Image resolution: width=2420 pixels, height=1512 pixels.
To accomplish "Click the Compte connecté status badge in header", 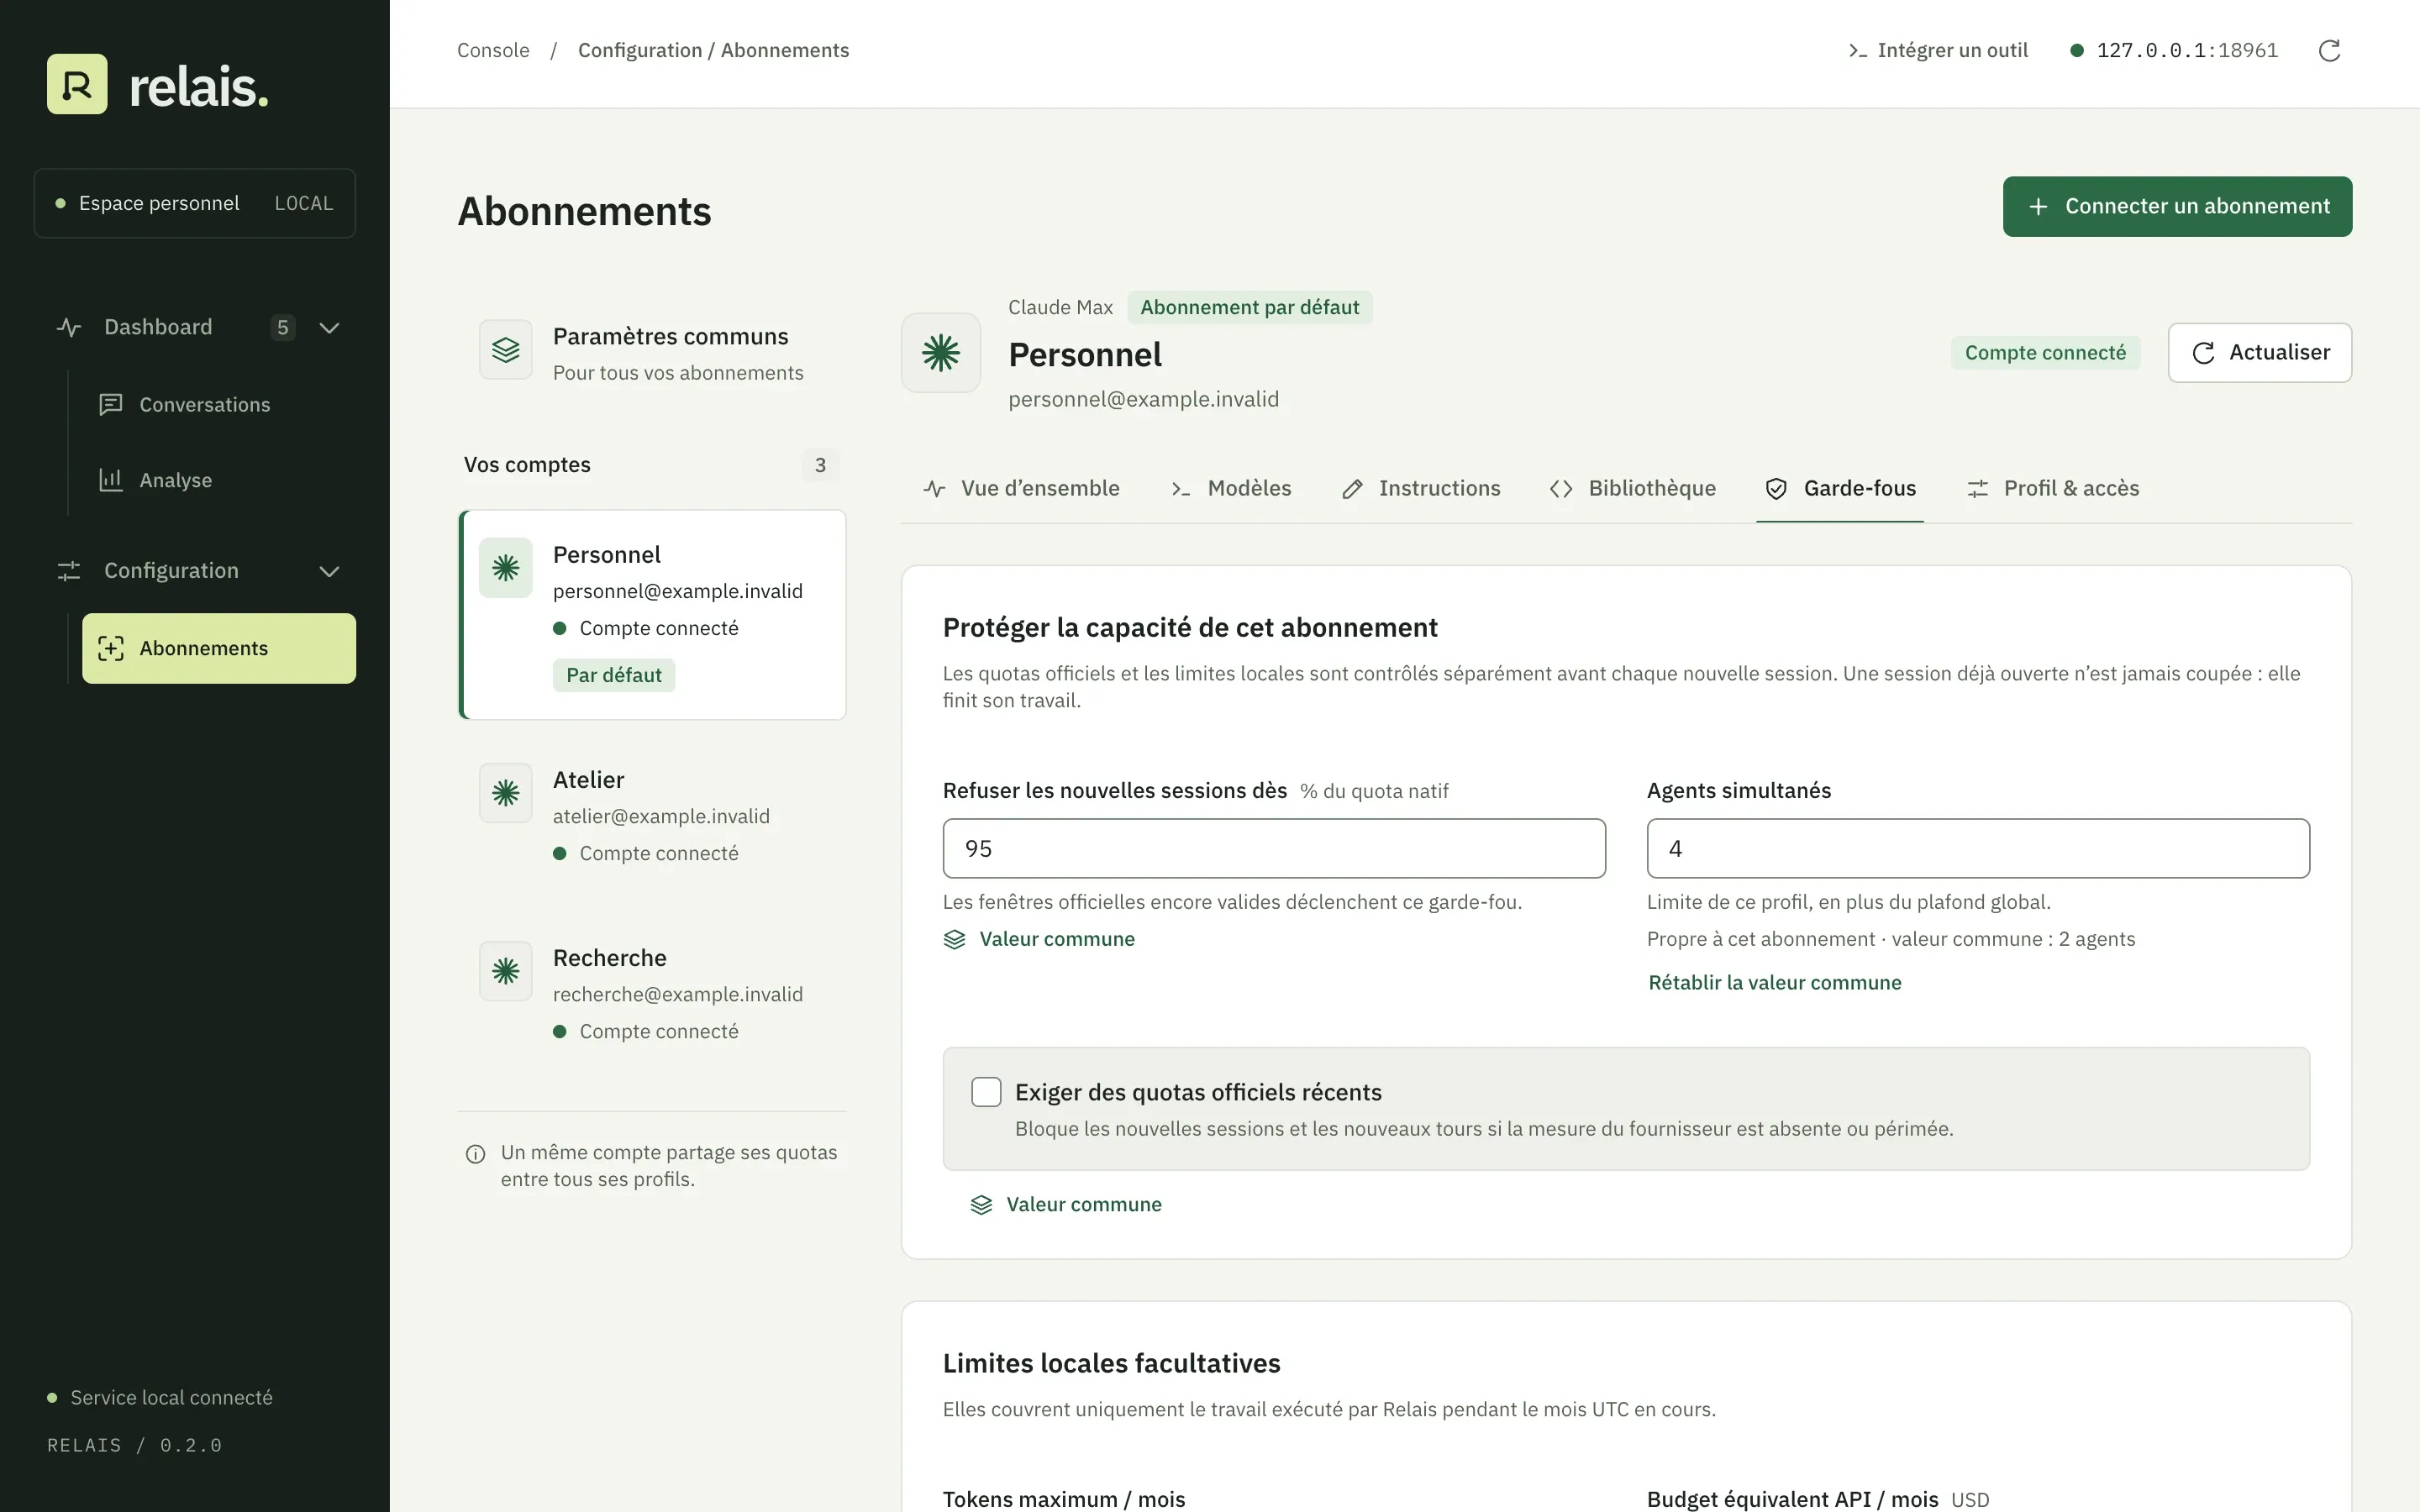I will point(2045,353).
